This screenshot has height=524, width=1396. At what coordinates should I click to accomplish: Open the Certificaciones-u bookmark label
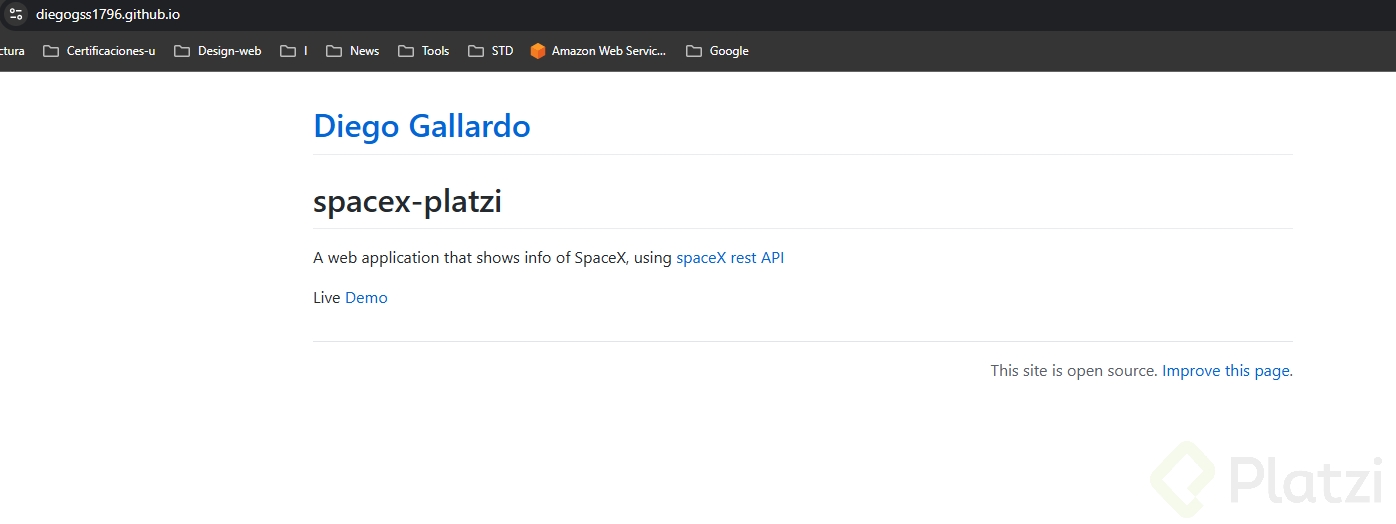pos(110,51)
